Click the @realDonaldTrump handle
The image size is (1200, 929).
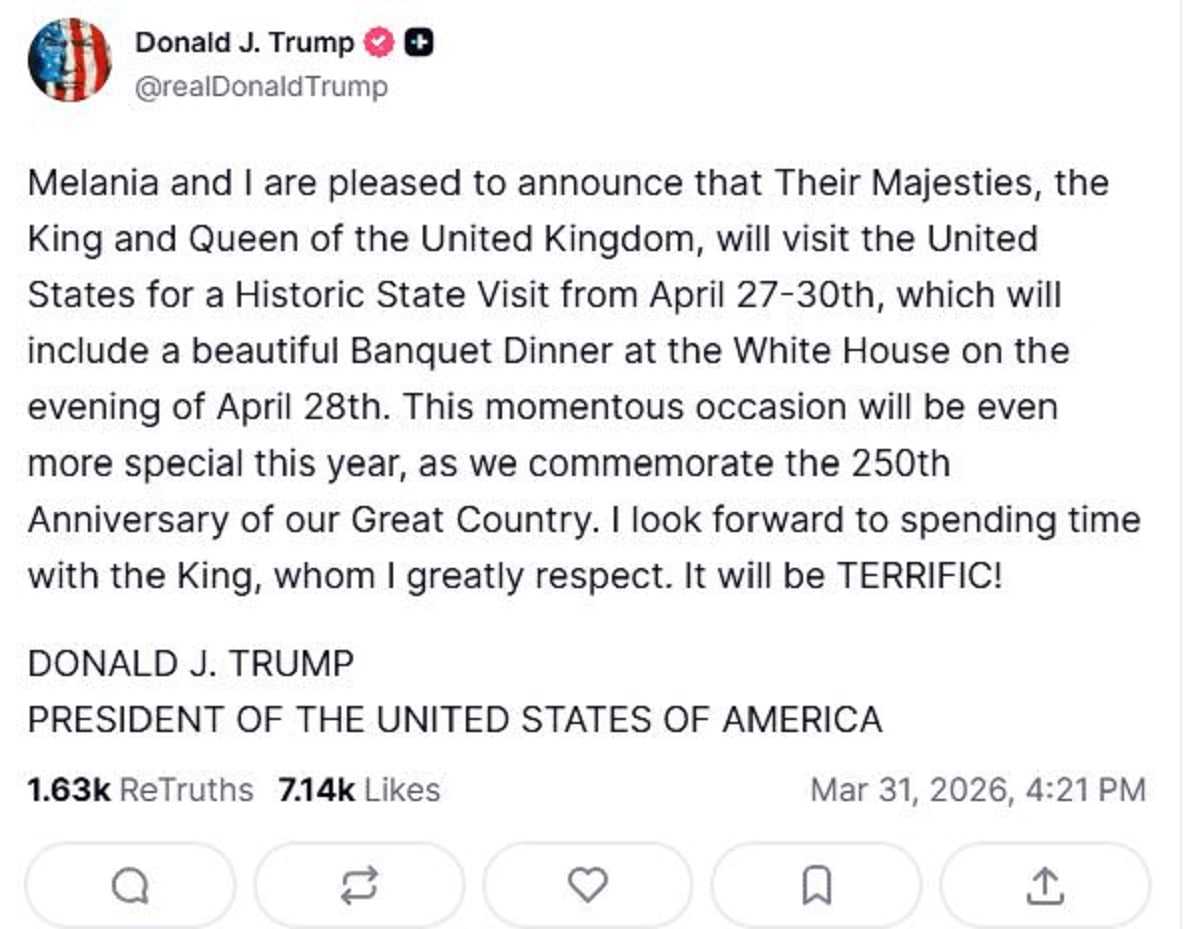click(261, 87)
